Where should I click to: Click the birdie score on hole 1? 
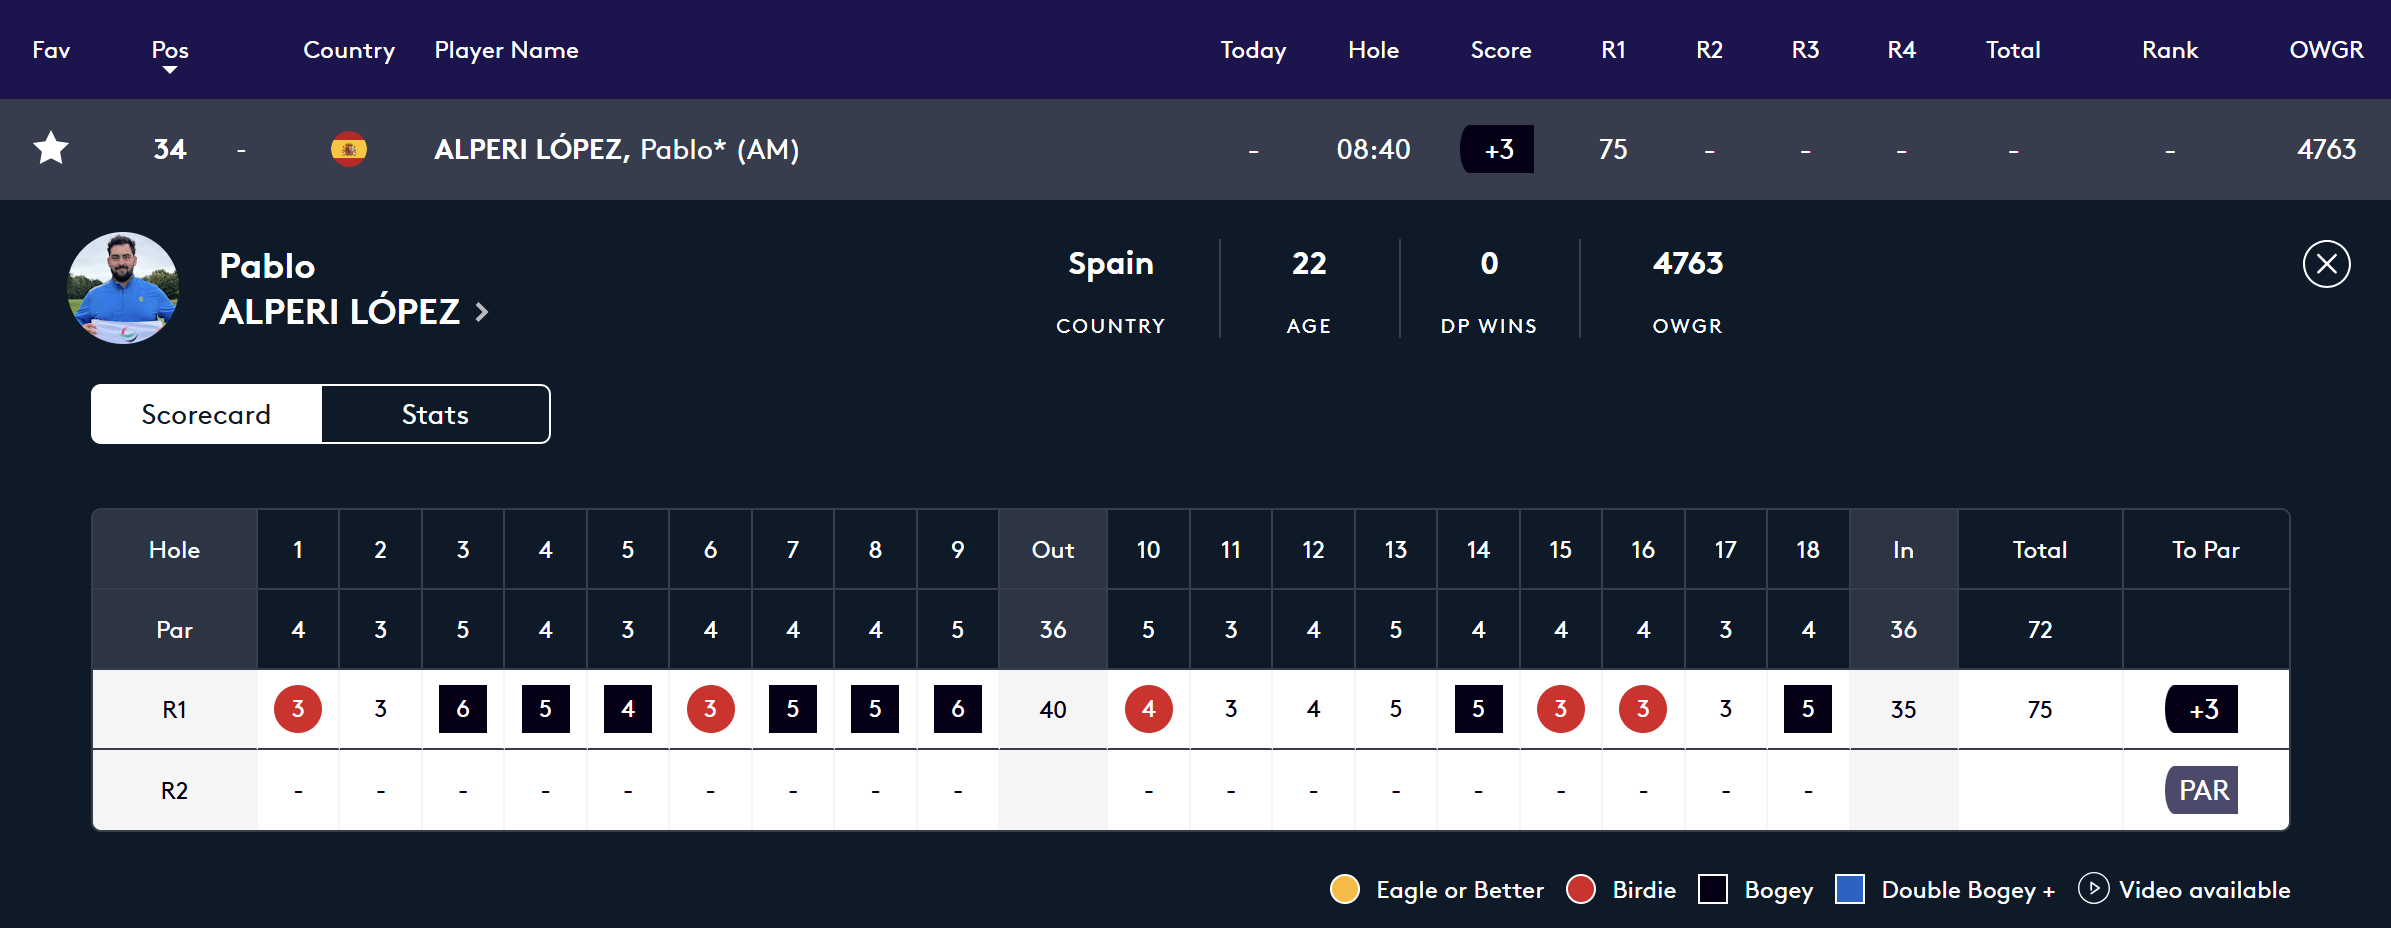click(298, 709)
